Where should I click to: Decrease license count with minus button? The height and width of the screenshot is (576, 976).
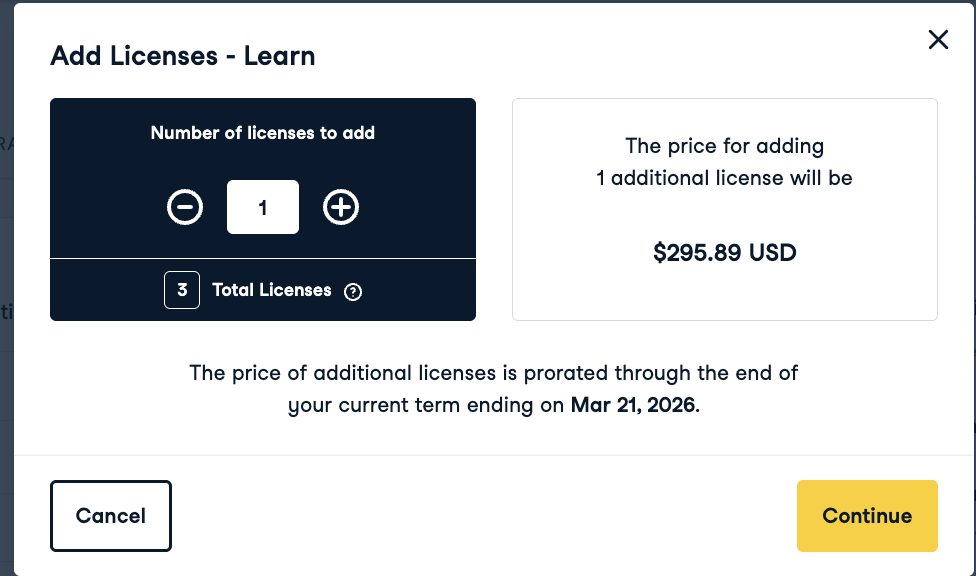coord(185,207)
